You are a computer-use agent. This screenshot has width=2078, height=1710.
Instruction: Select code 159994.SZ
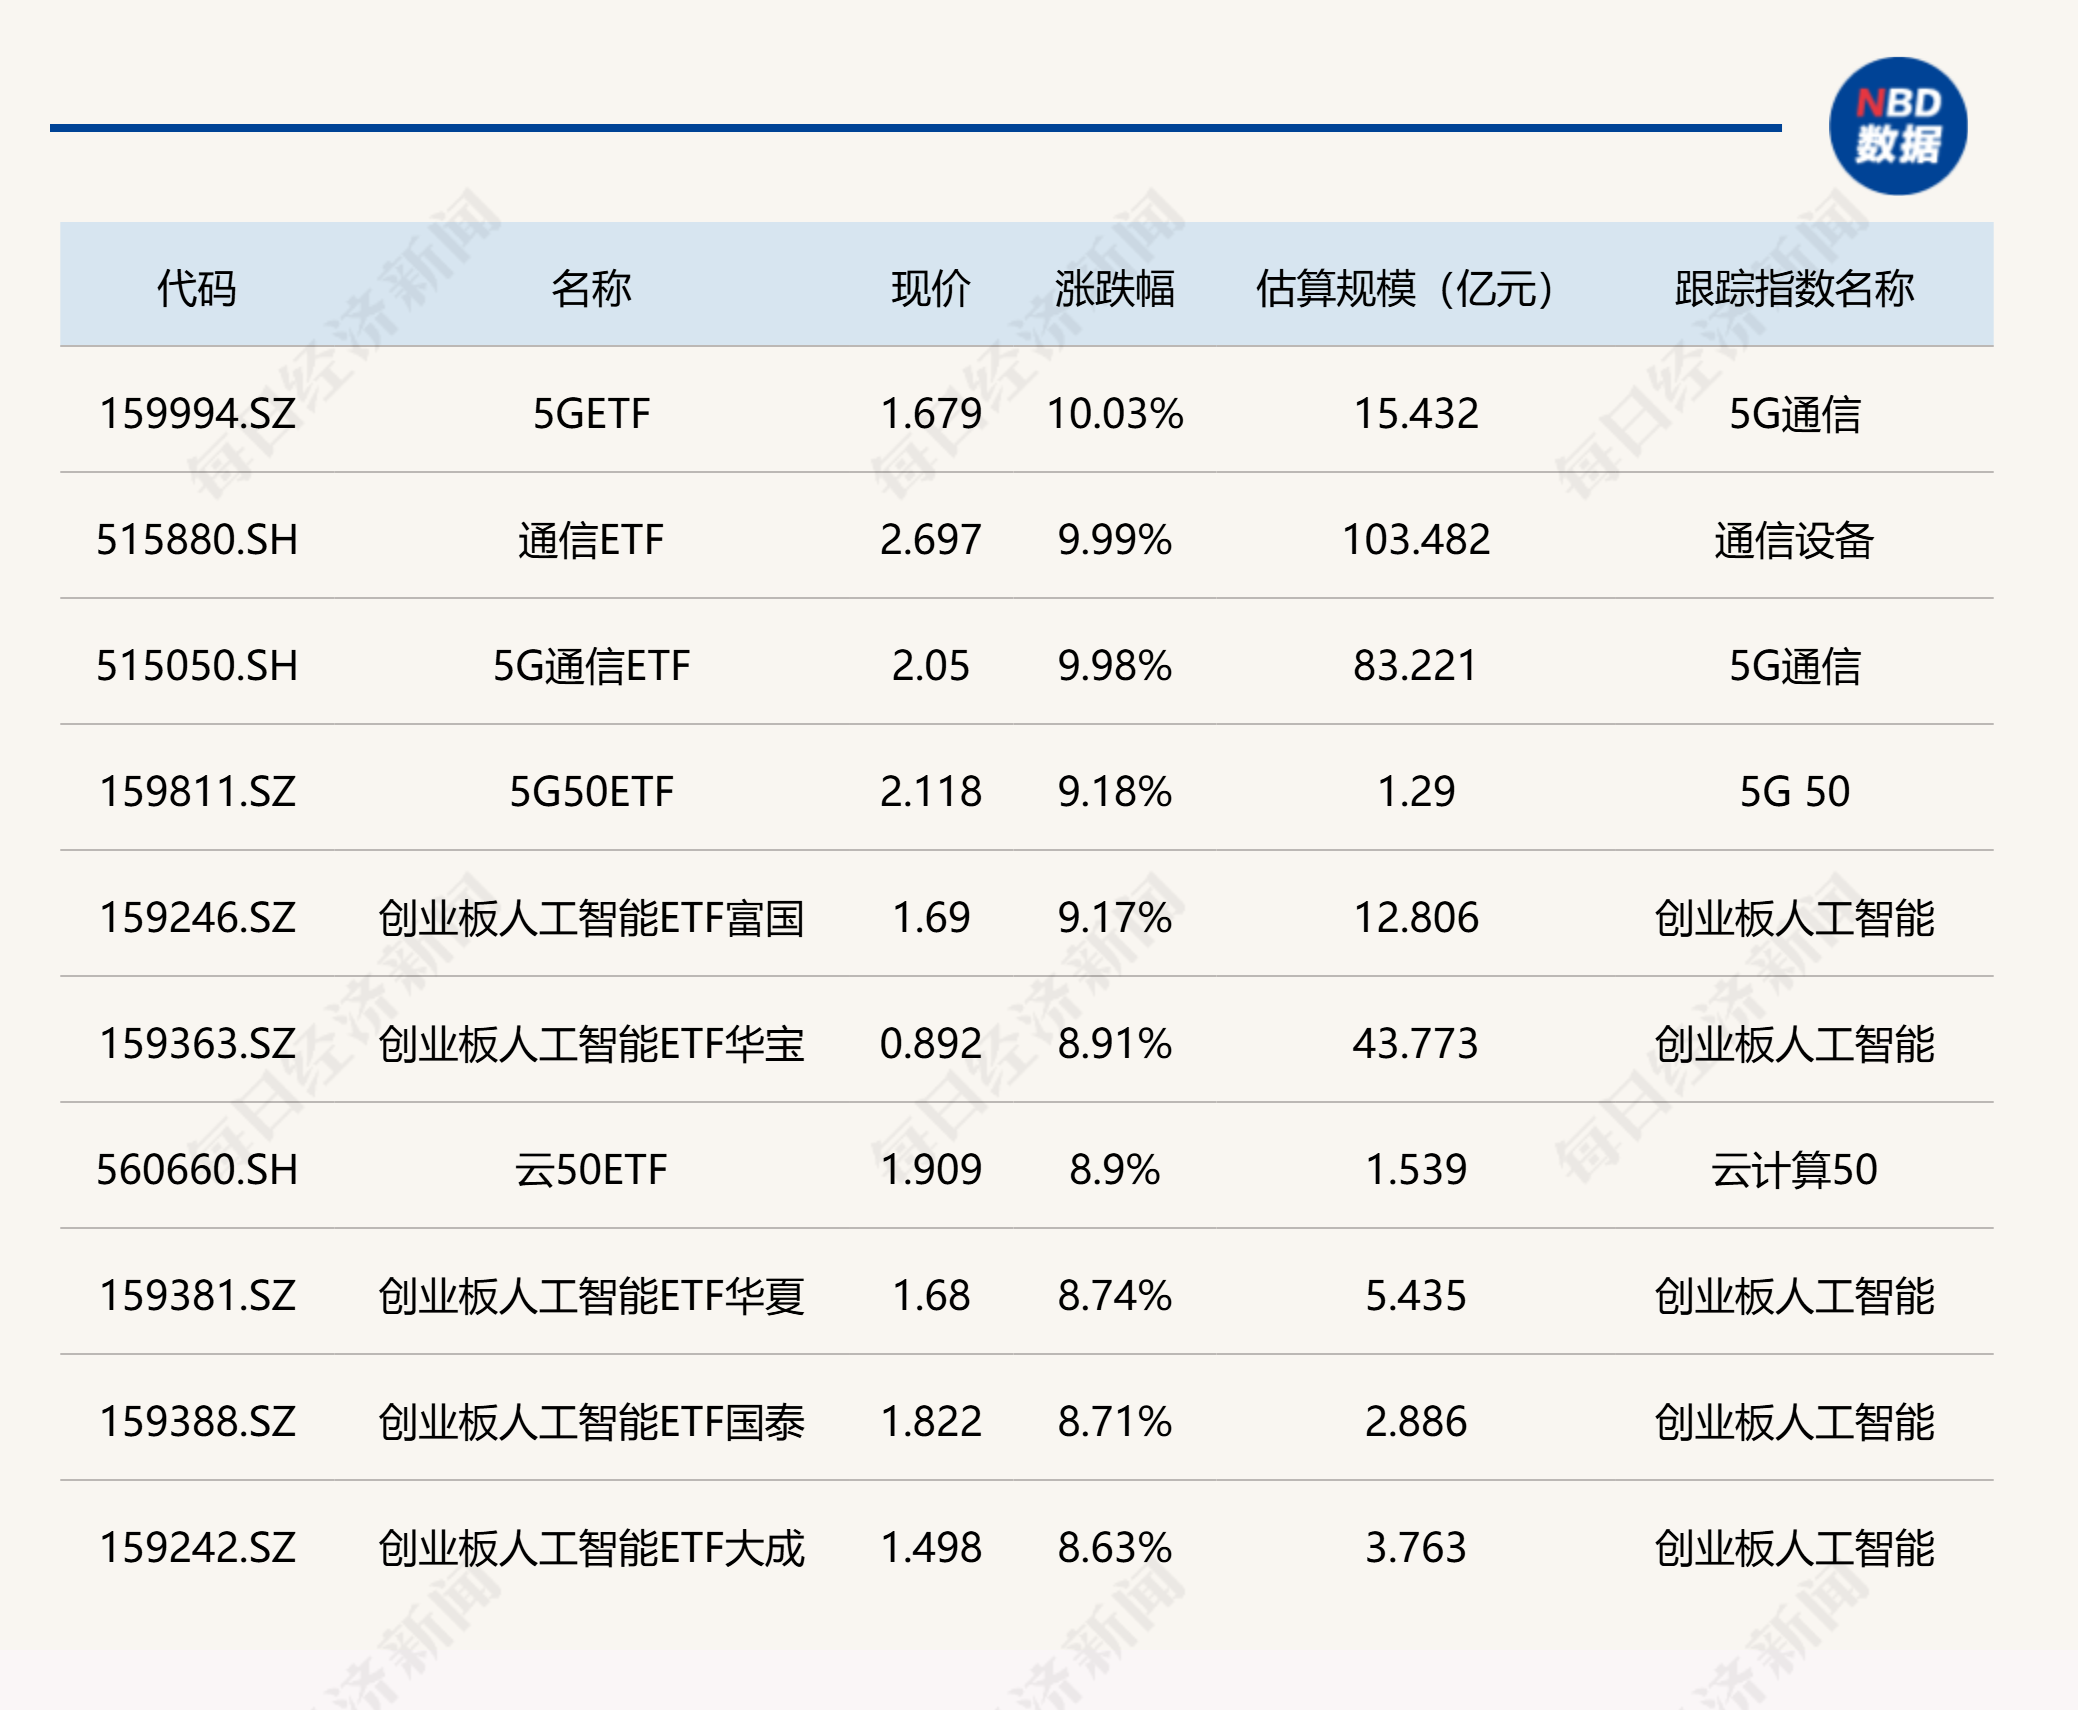197,413
